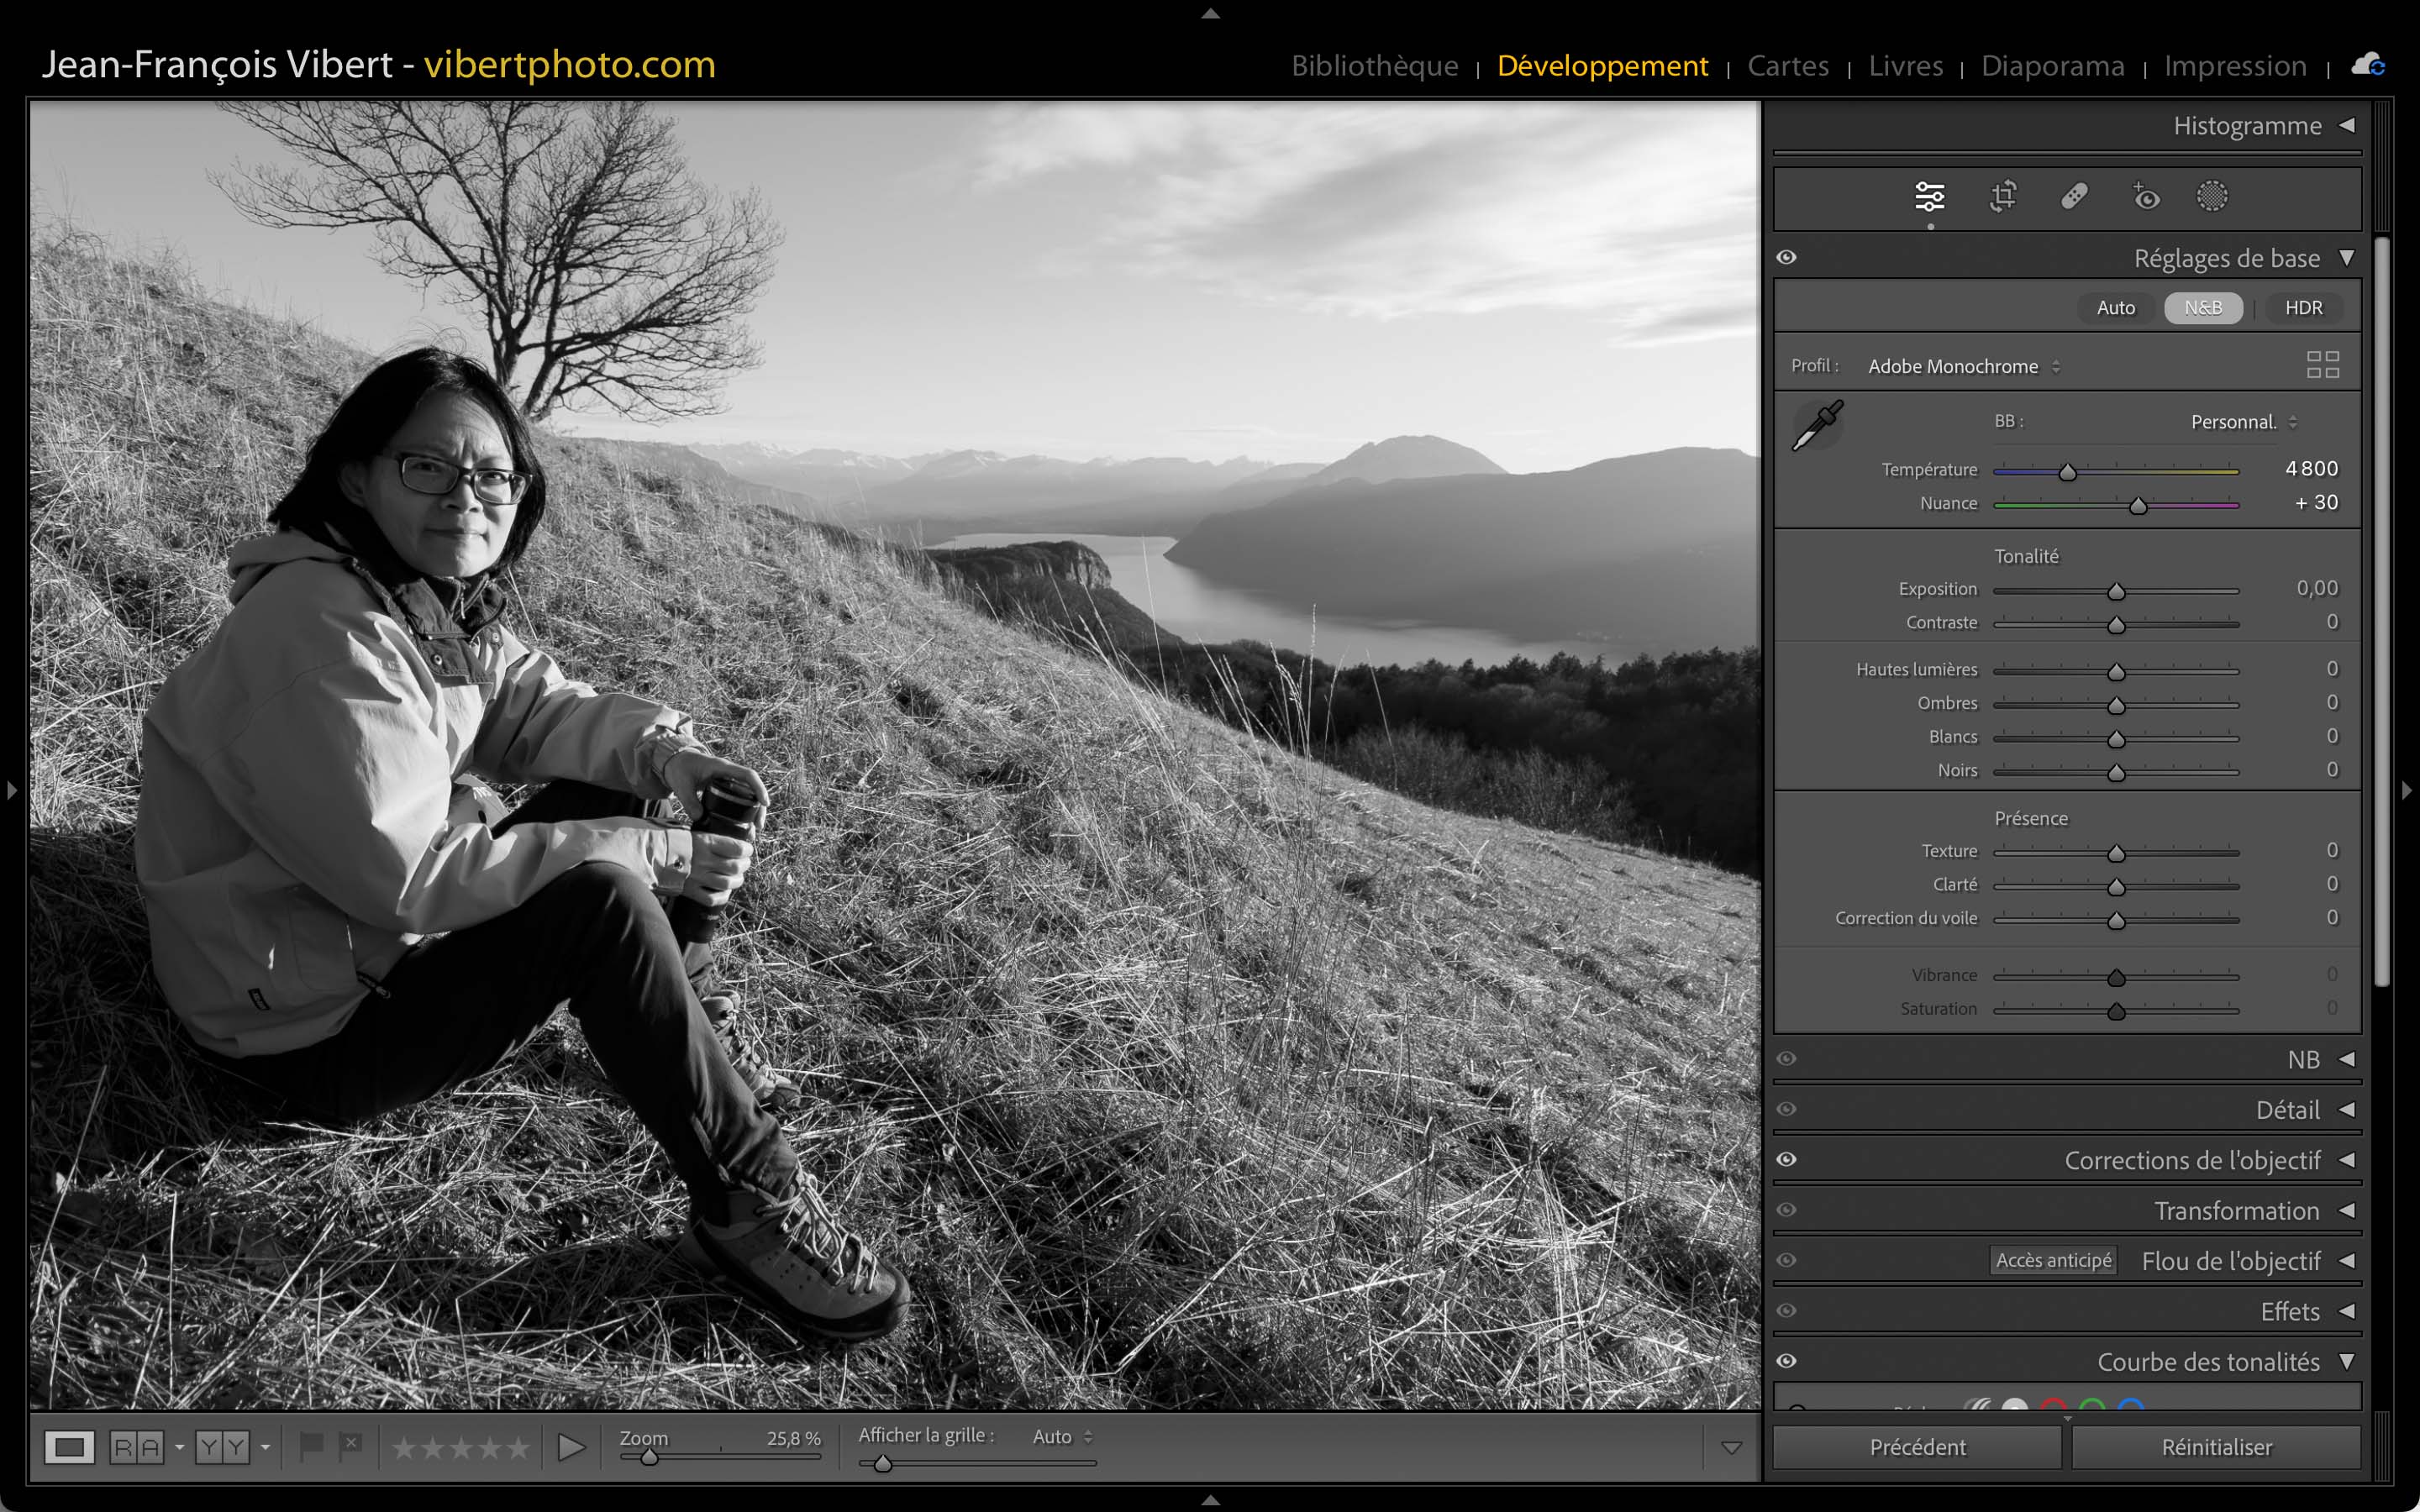Select the healing bandage tool
The height and width of the screenshot is (1512, 2420).
tap(2074, 197)
